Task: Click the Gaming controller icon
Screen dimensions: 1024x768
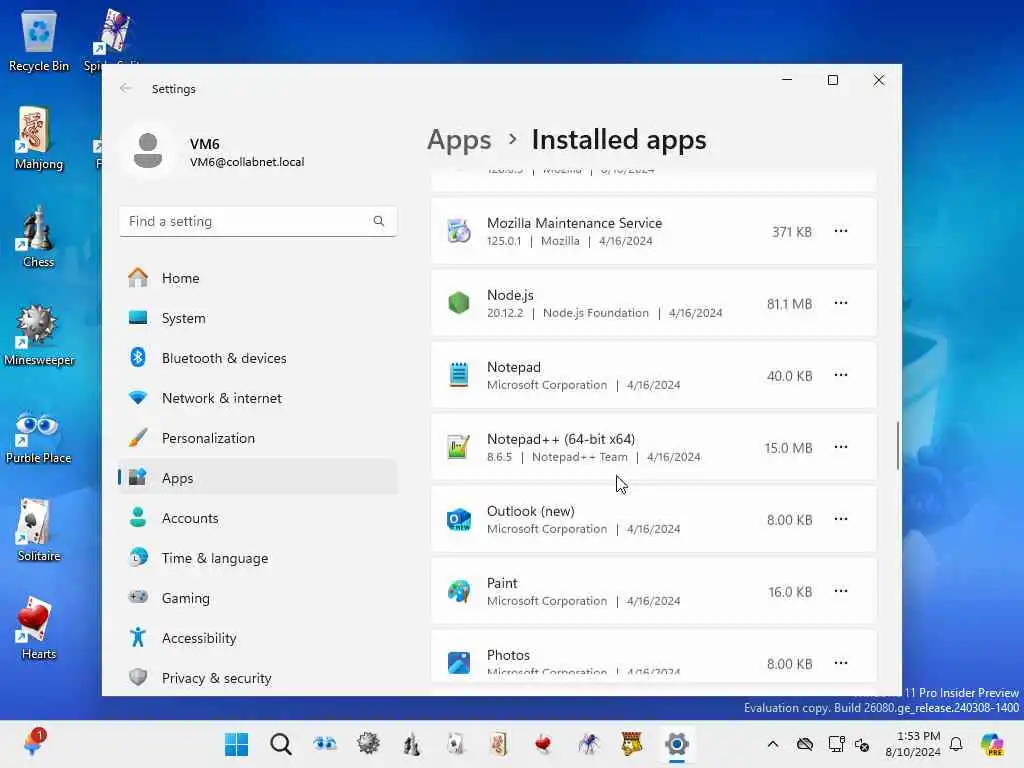Action: [x=138, y=597]
